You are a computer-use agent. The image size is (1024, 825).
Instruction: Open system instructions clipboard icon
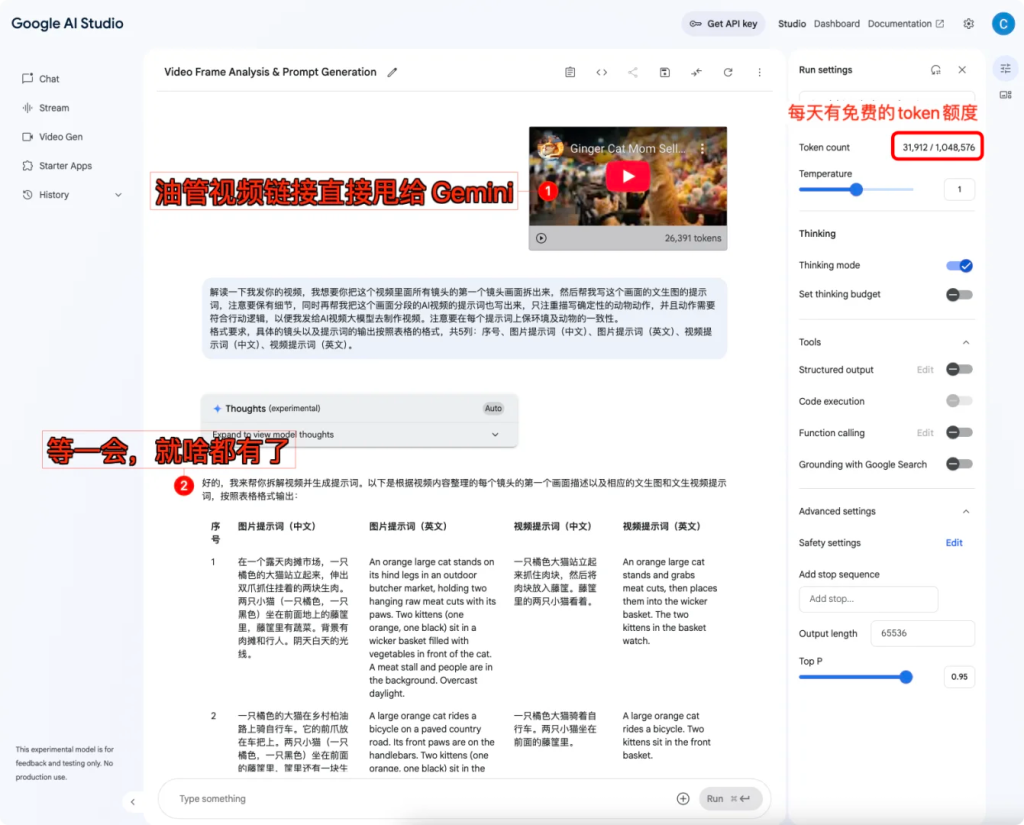coord(570,73)
